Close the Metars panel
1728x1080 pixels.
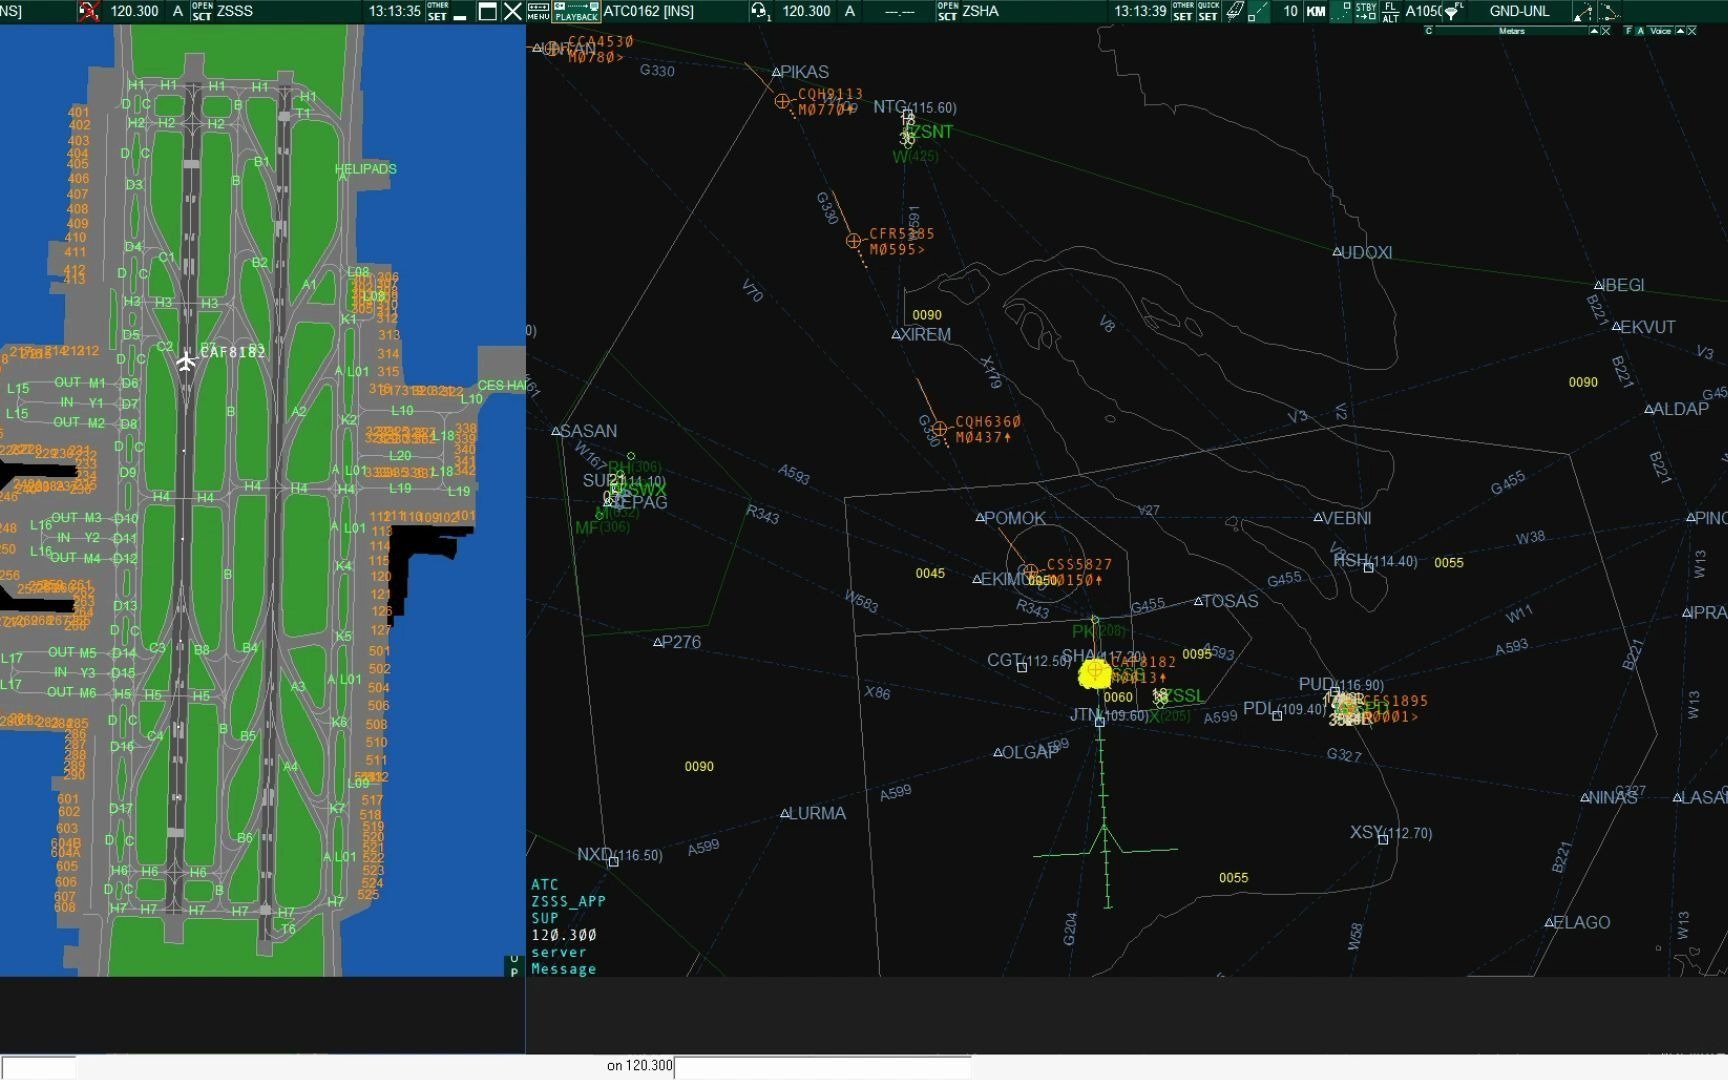pyautogui.click(x=1606, y=31)
